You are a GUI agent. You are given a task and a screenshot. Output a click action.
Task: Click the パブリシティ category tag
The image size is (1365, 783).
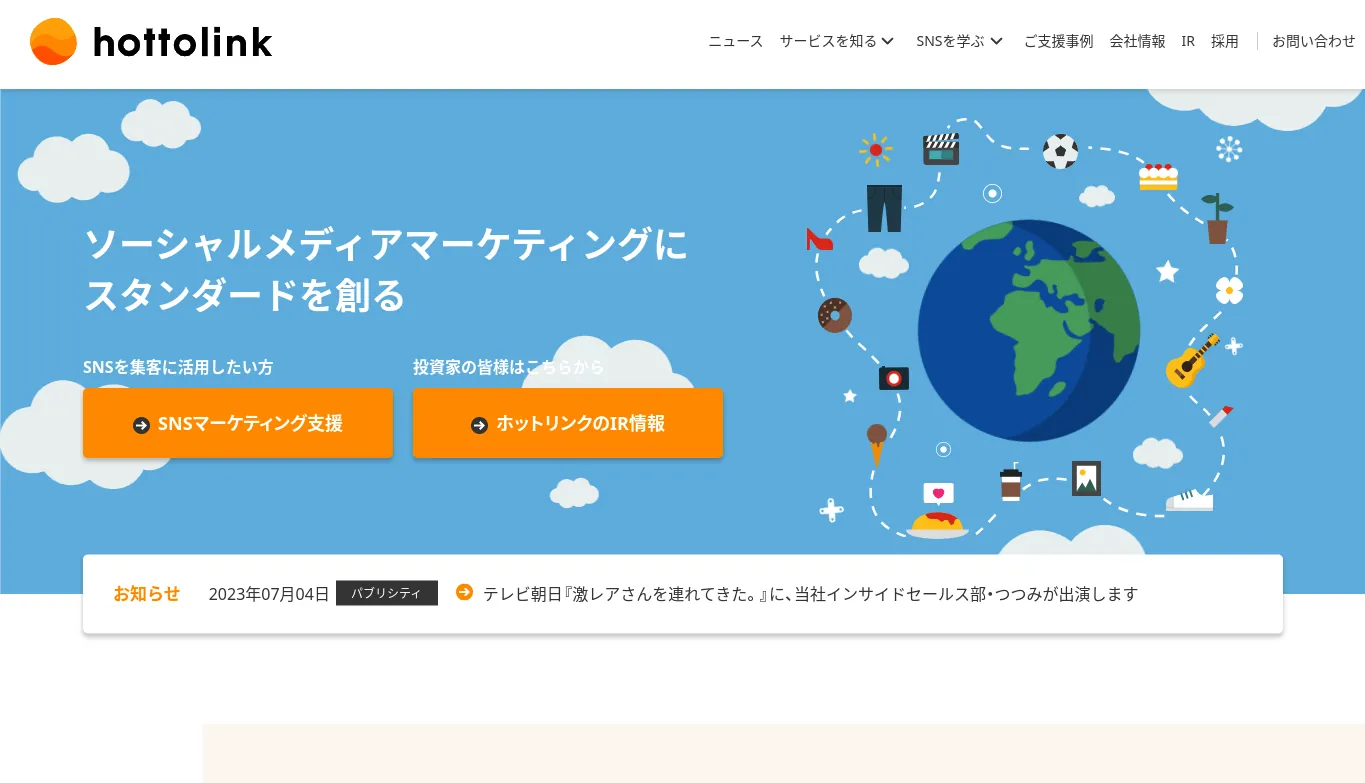point(387,593)
